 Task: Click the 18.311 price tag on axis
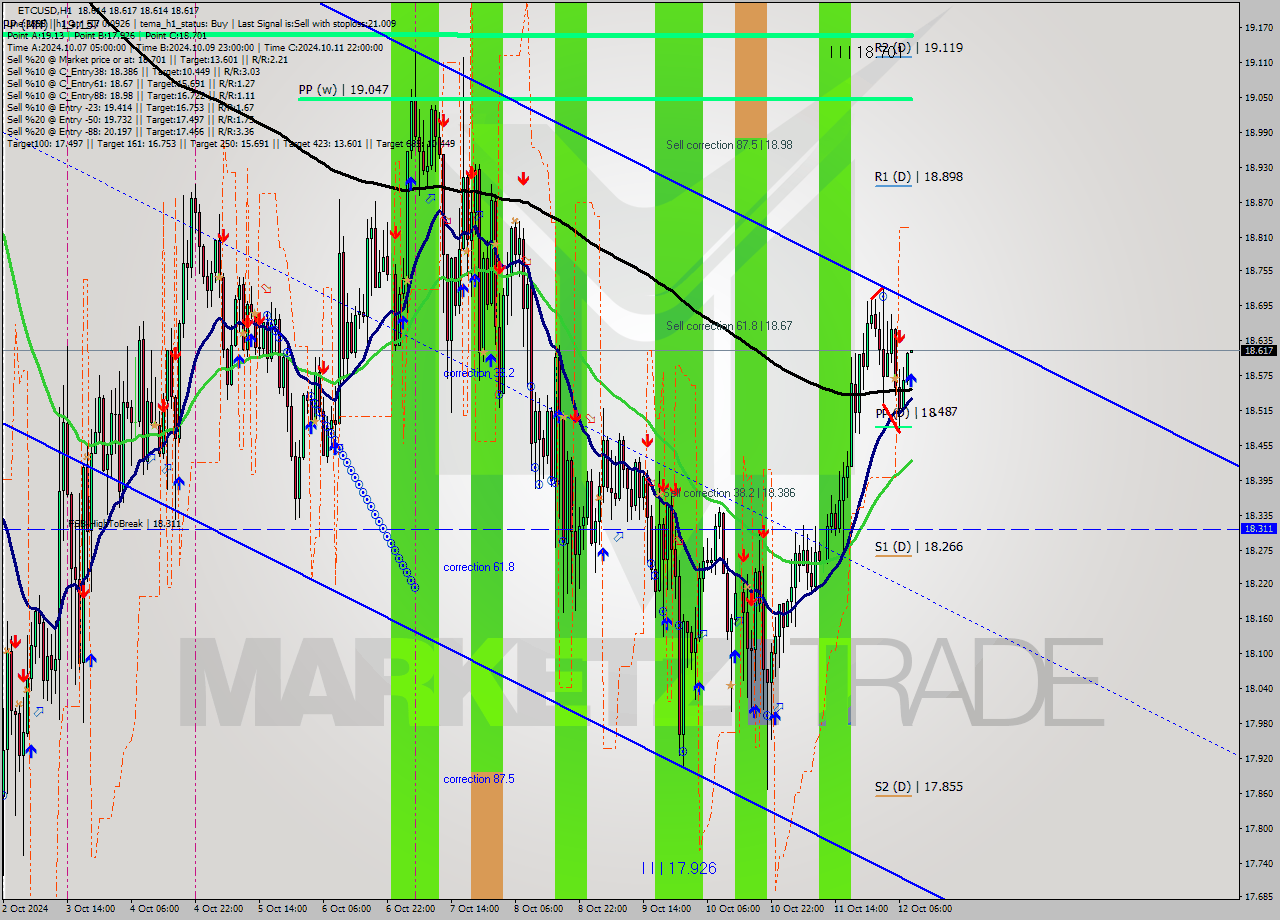click(x=1259, y=528)
